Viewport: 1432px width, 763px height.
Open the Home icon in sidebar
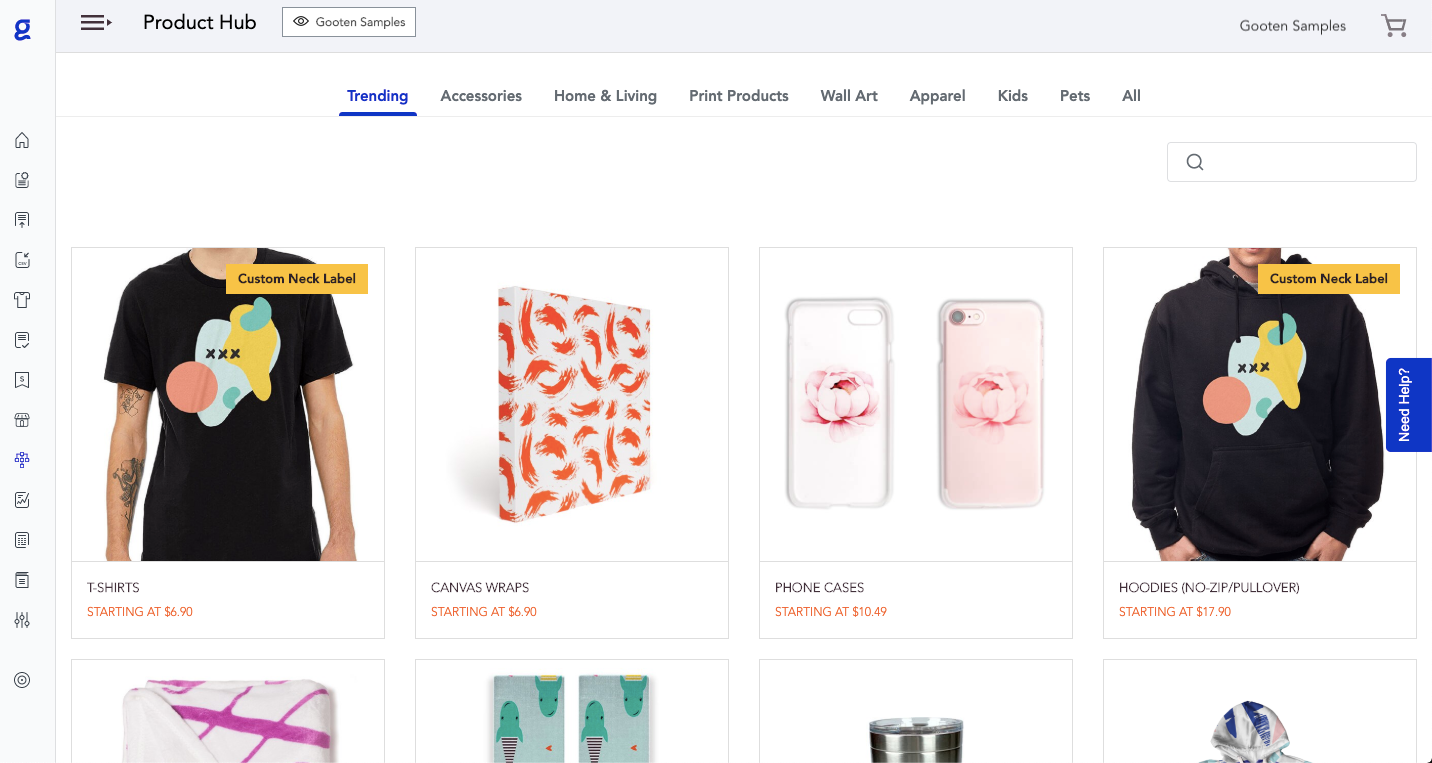point(22,140)
